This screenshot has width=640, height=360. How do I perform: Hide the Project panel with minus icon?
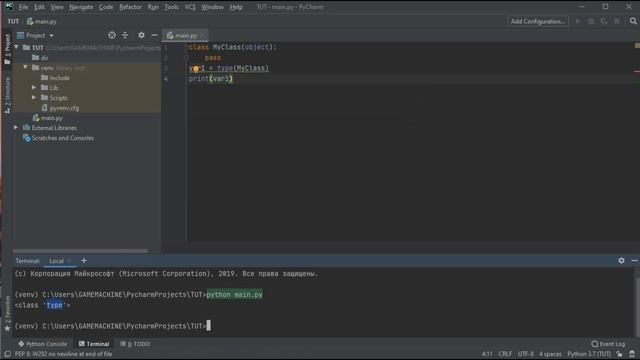154,36
